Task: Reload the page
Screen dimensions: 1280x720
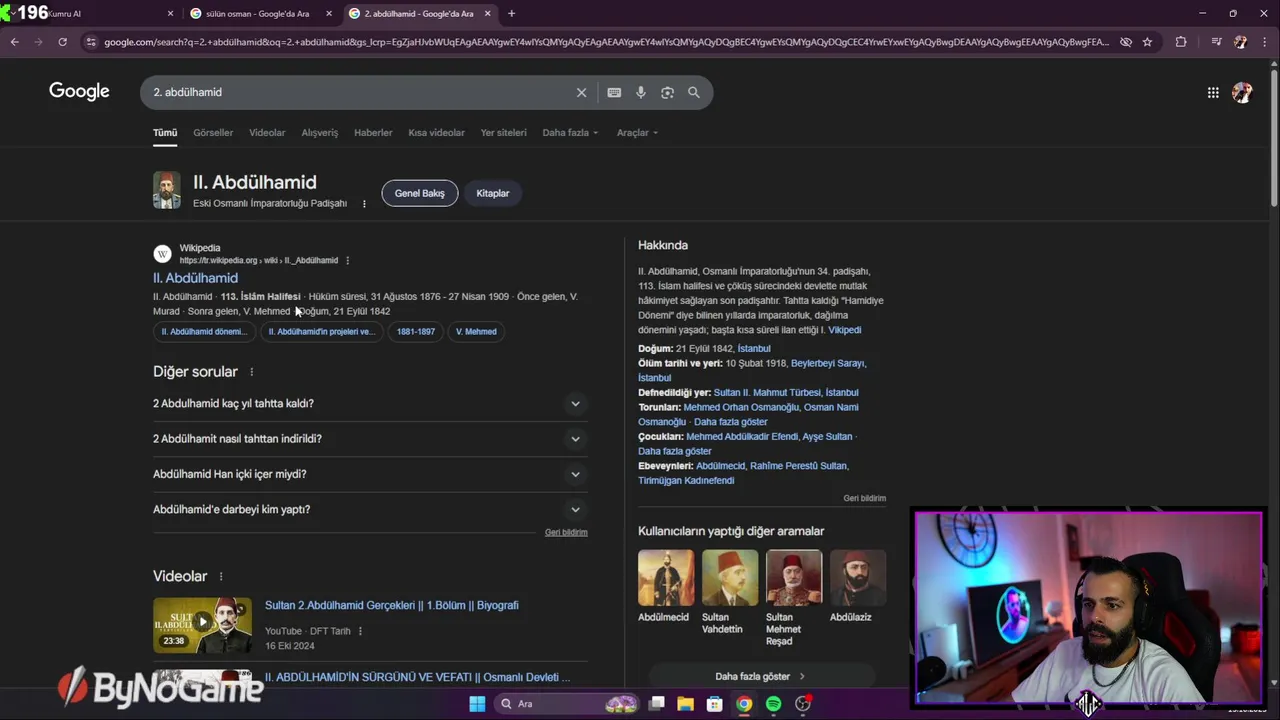Action: tap(62, 42)
